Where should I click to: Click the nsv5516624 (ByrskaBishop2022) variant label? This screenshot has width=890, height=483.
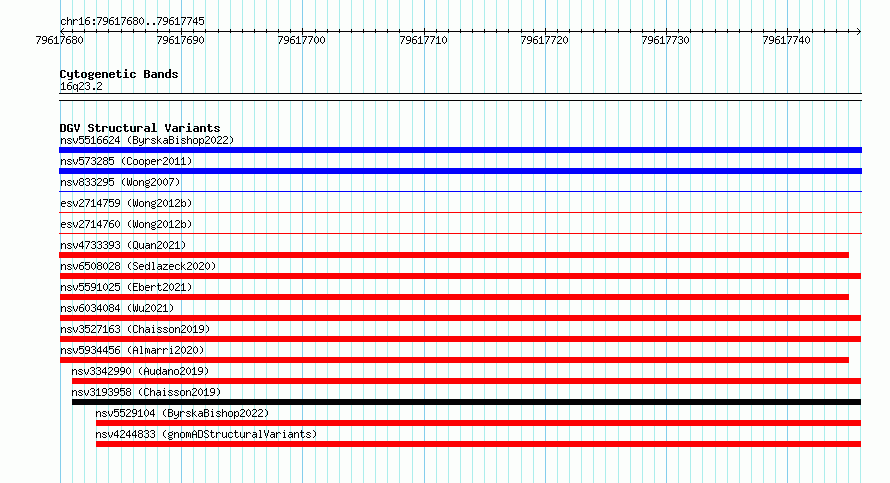147,140
